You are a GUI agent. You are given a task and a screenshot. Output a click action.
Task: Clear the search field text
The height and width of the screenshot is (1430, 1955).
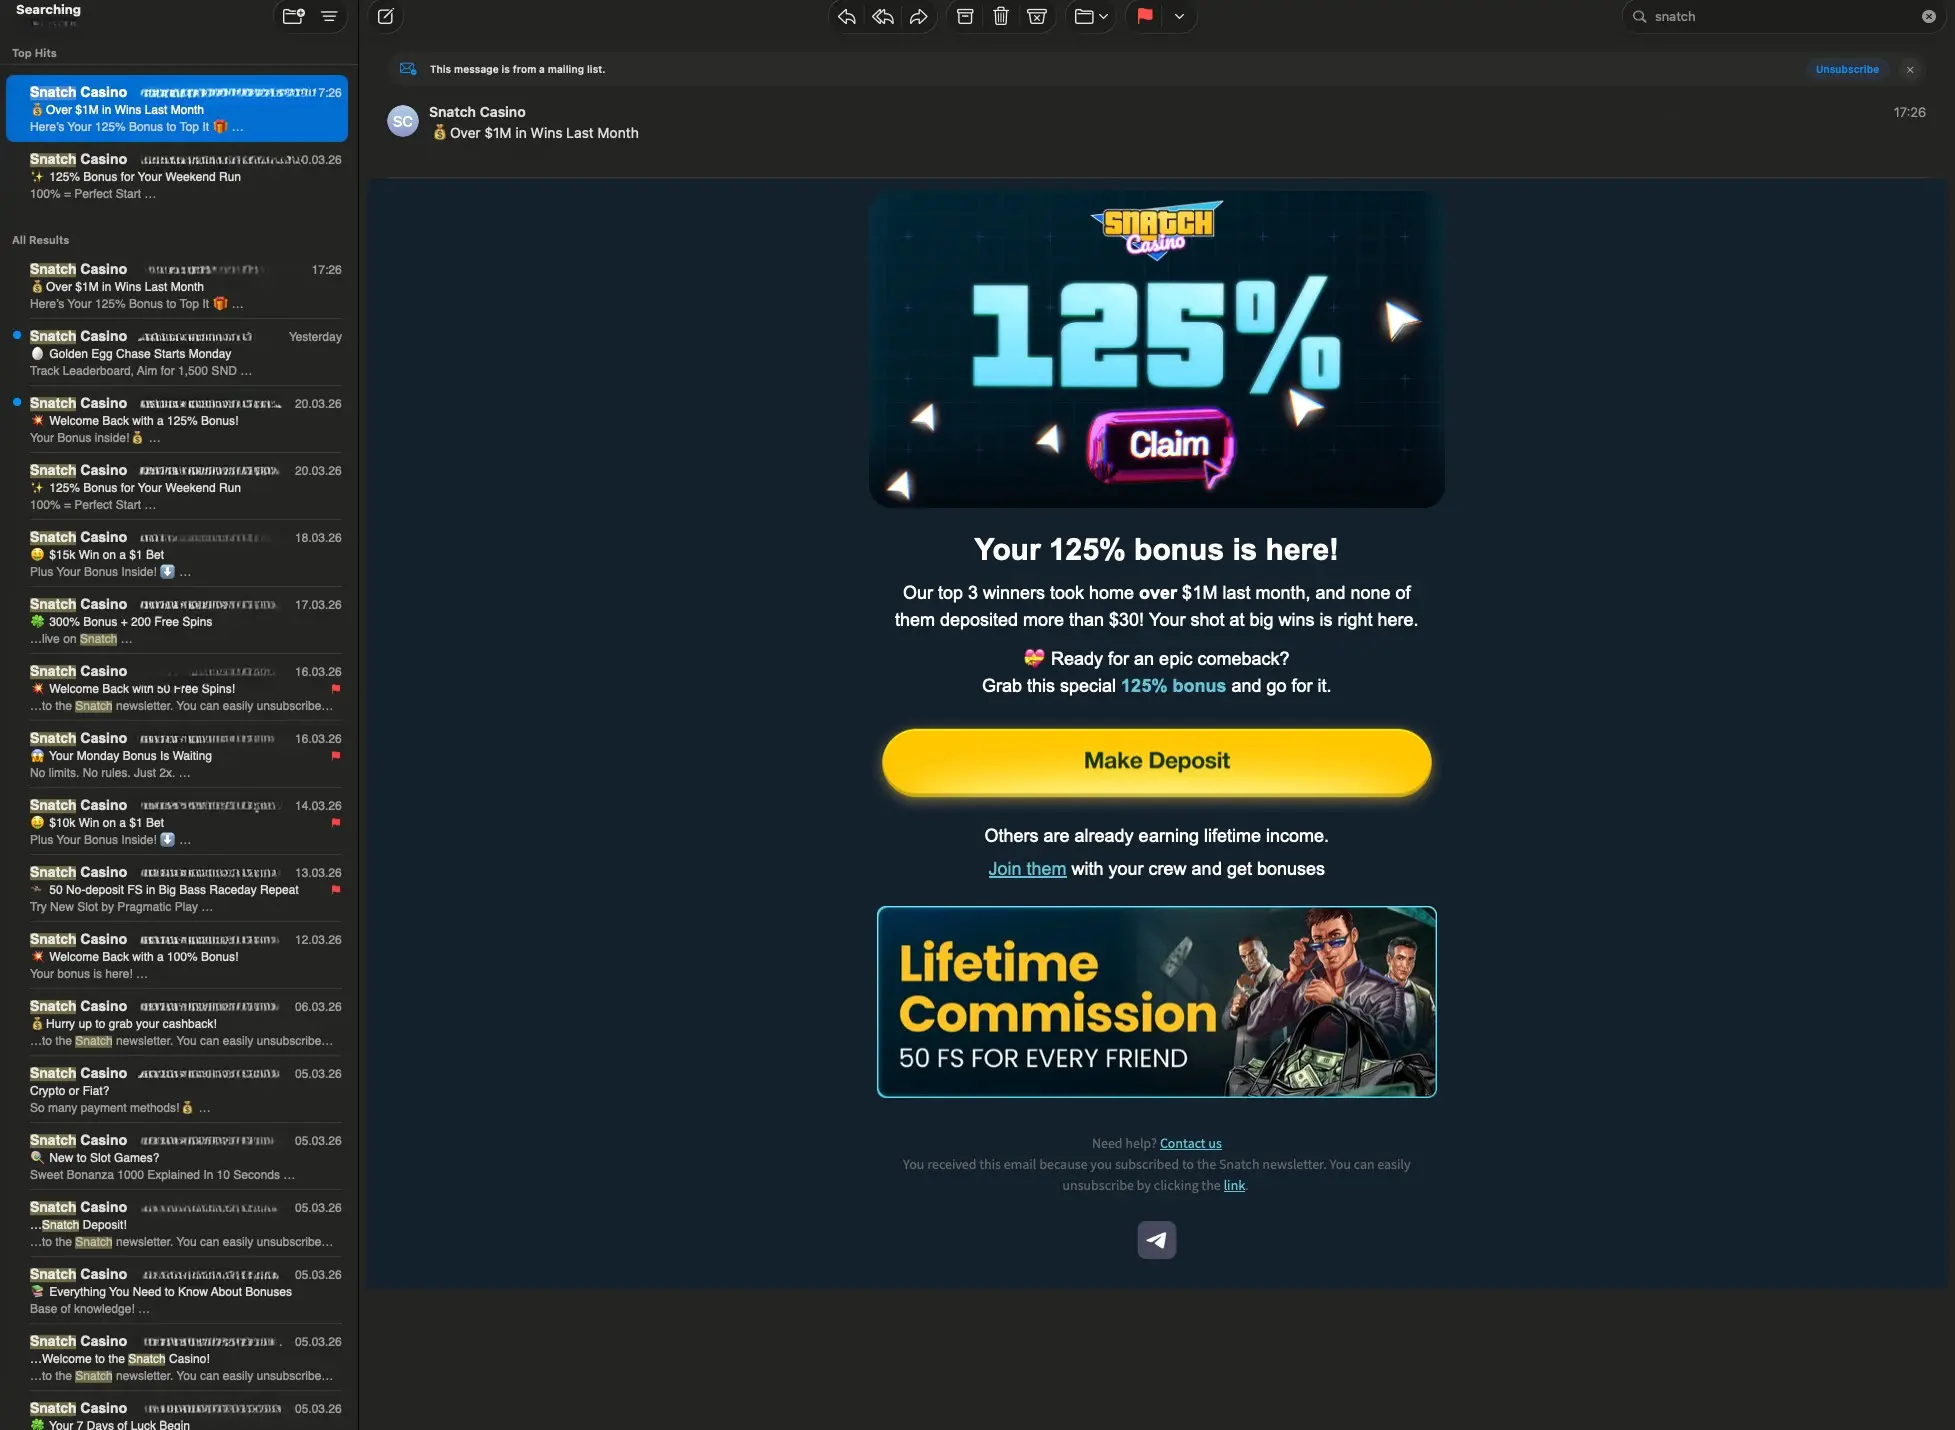point(1929,16)
